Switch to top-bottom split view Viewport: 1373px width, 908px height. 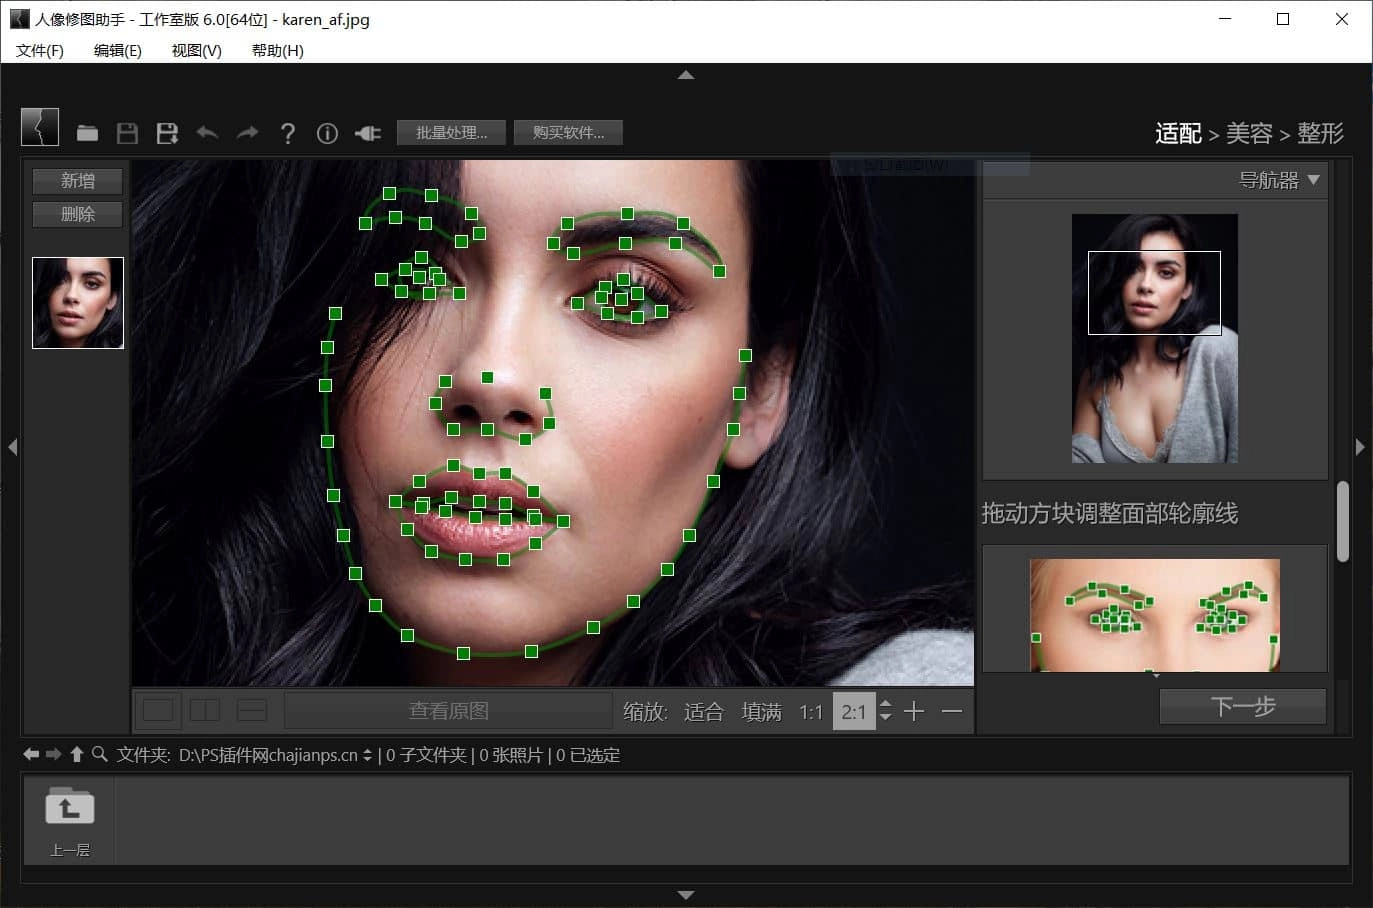tap(252, 710)
